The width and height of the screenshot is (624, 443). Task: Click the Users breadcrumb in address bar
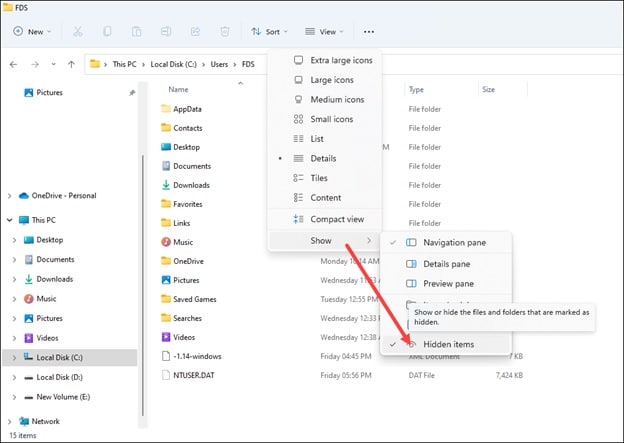220,64
